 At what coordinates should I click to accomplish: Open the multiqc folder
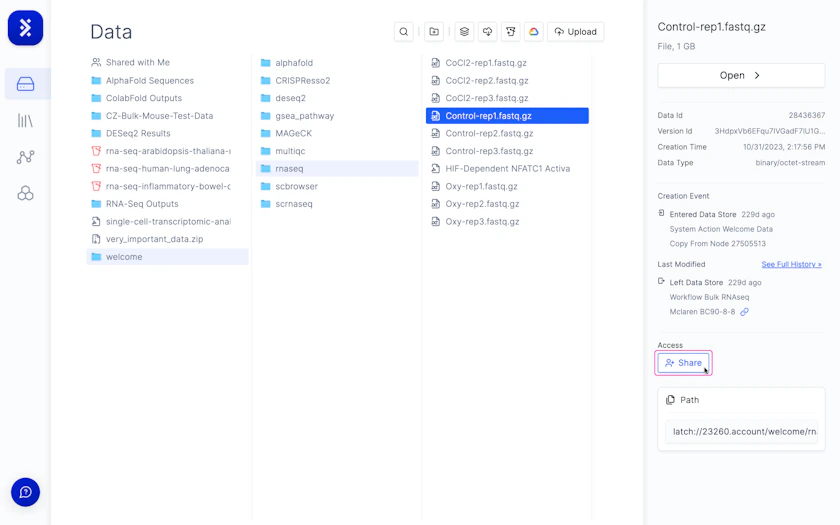(x=337, y=151)
